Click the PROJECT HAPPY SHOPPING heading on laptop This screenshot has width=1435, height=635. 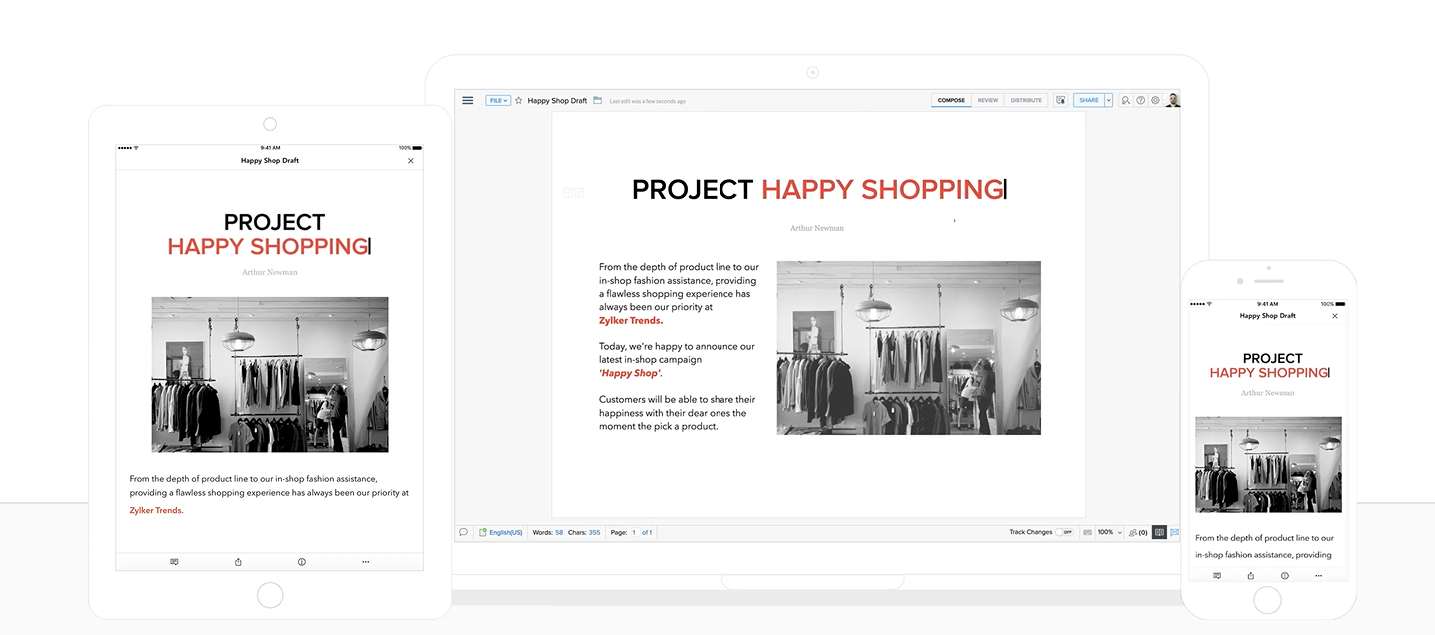click(818, 189)
